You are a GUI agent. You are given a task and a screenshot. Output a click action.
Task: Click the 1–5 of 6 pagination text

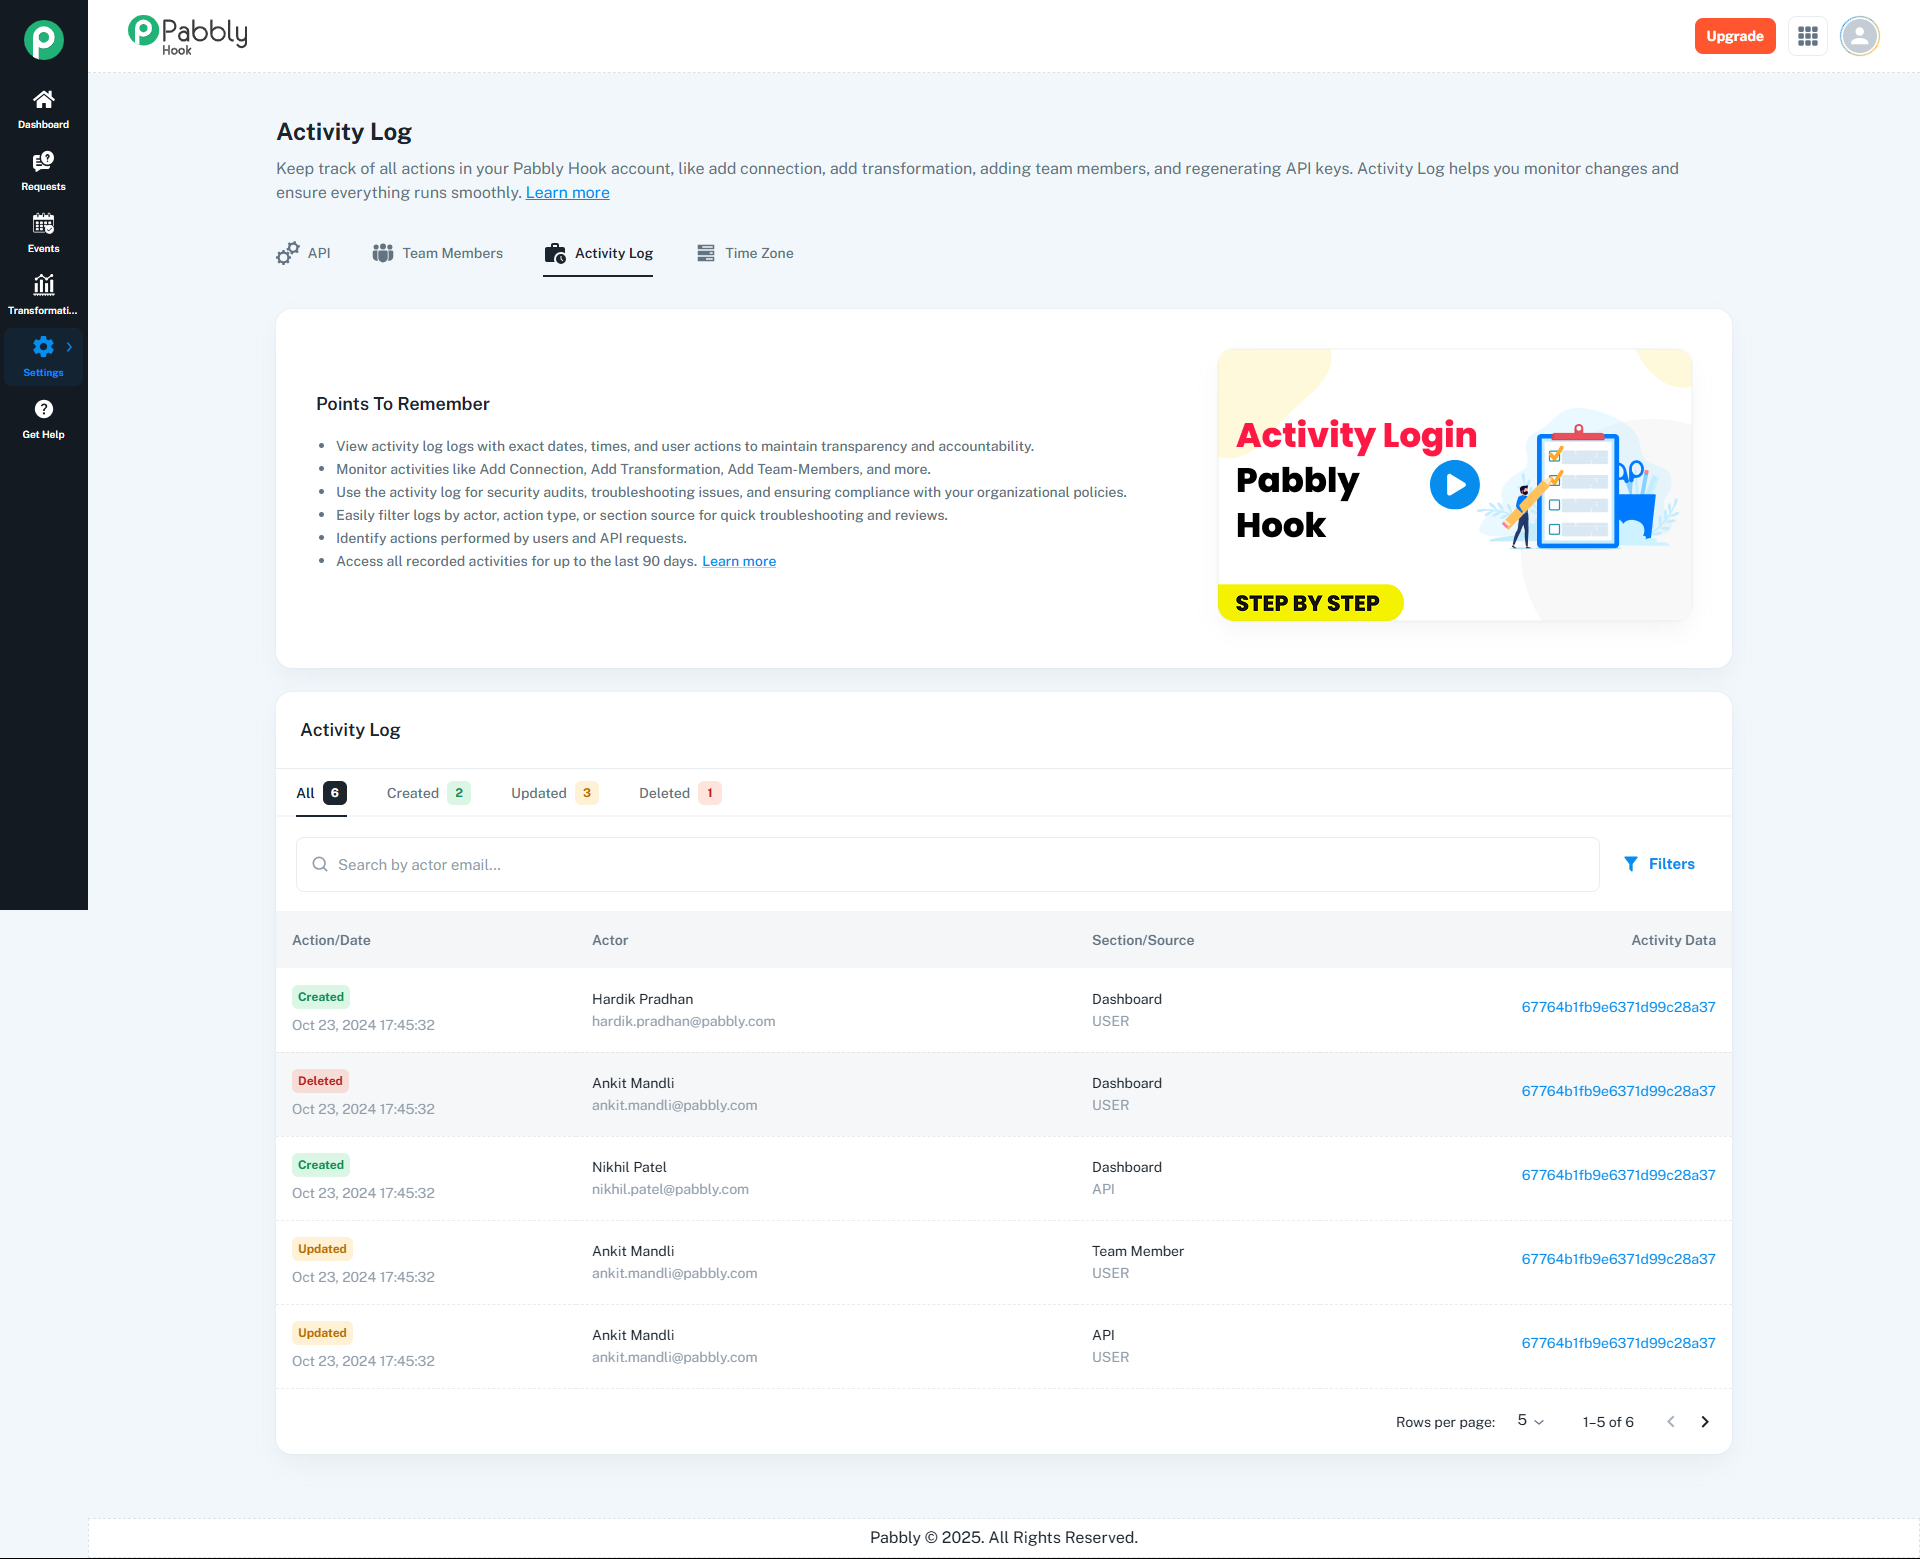(x=1608, y=1422)
